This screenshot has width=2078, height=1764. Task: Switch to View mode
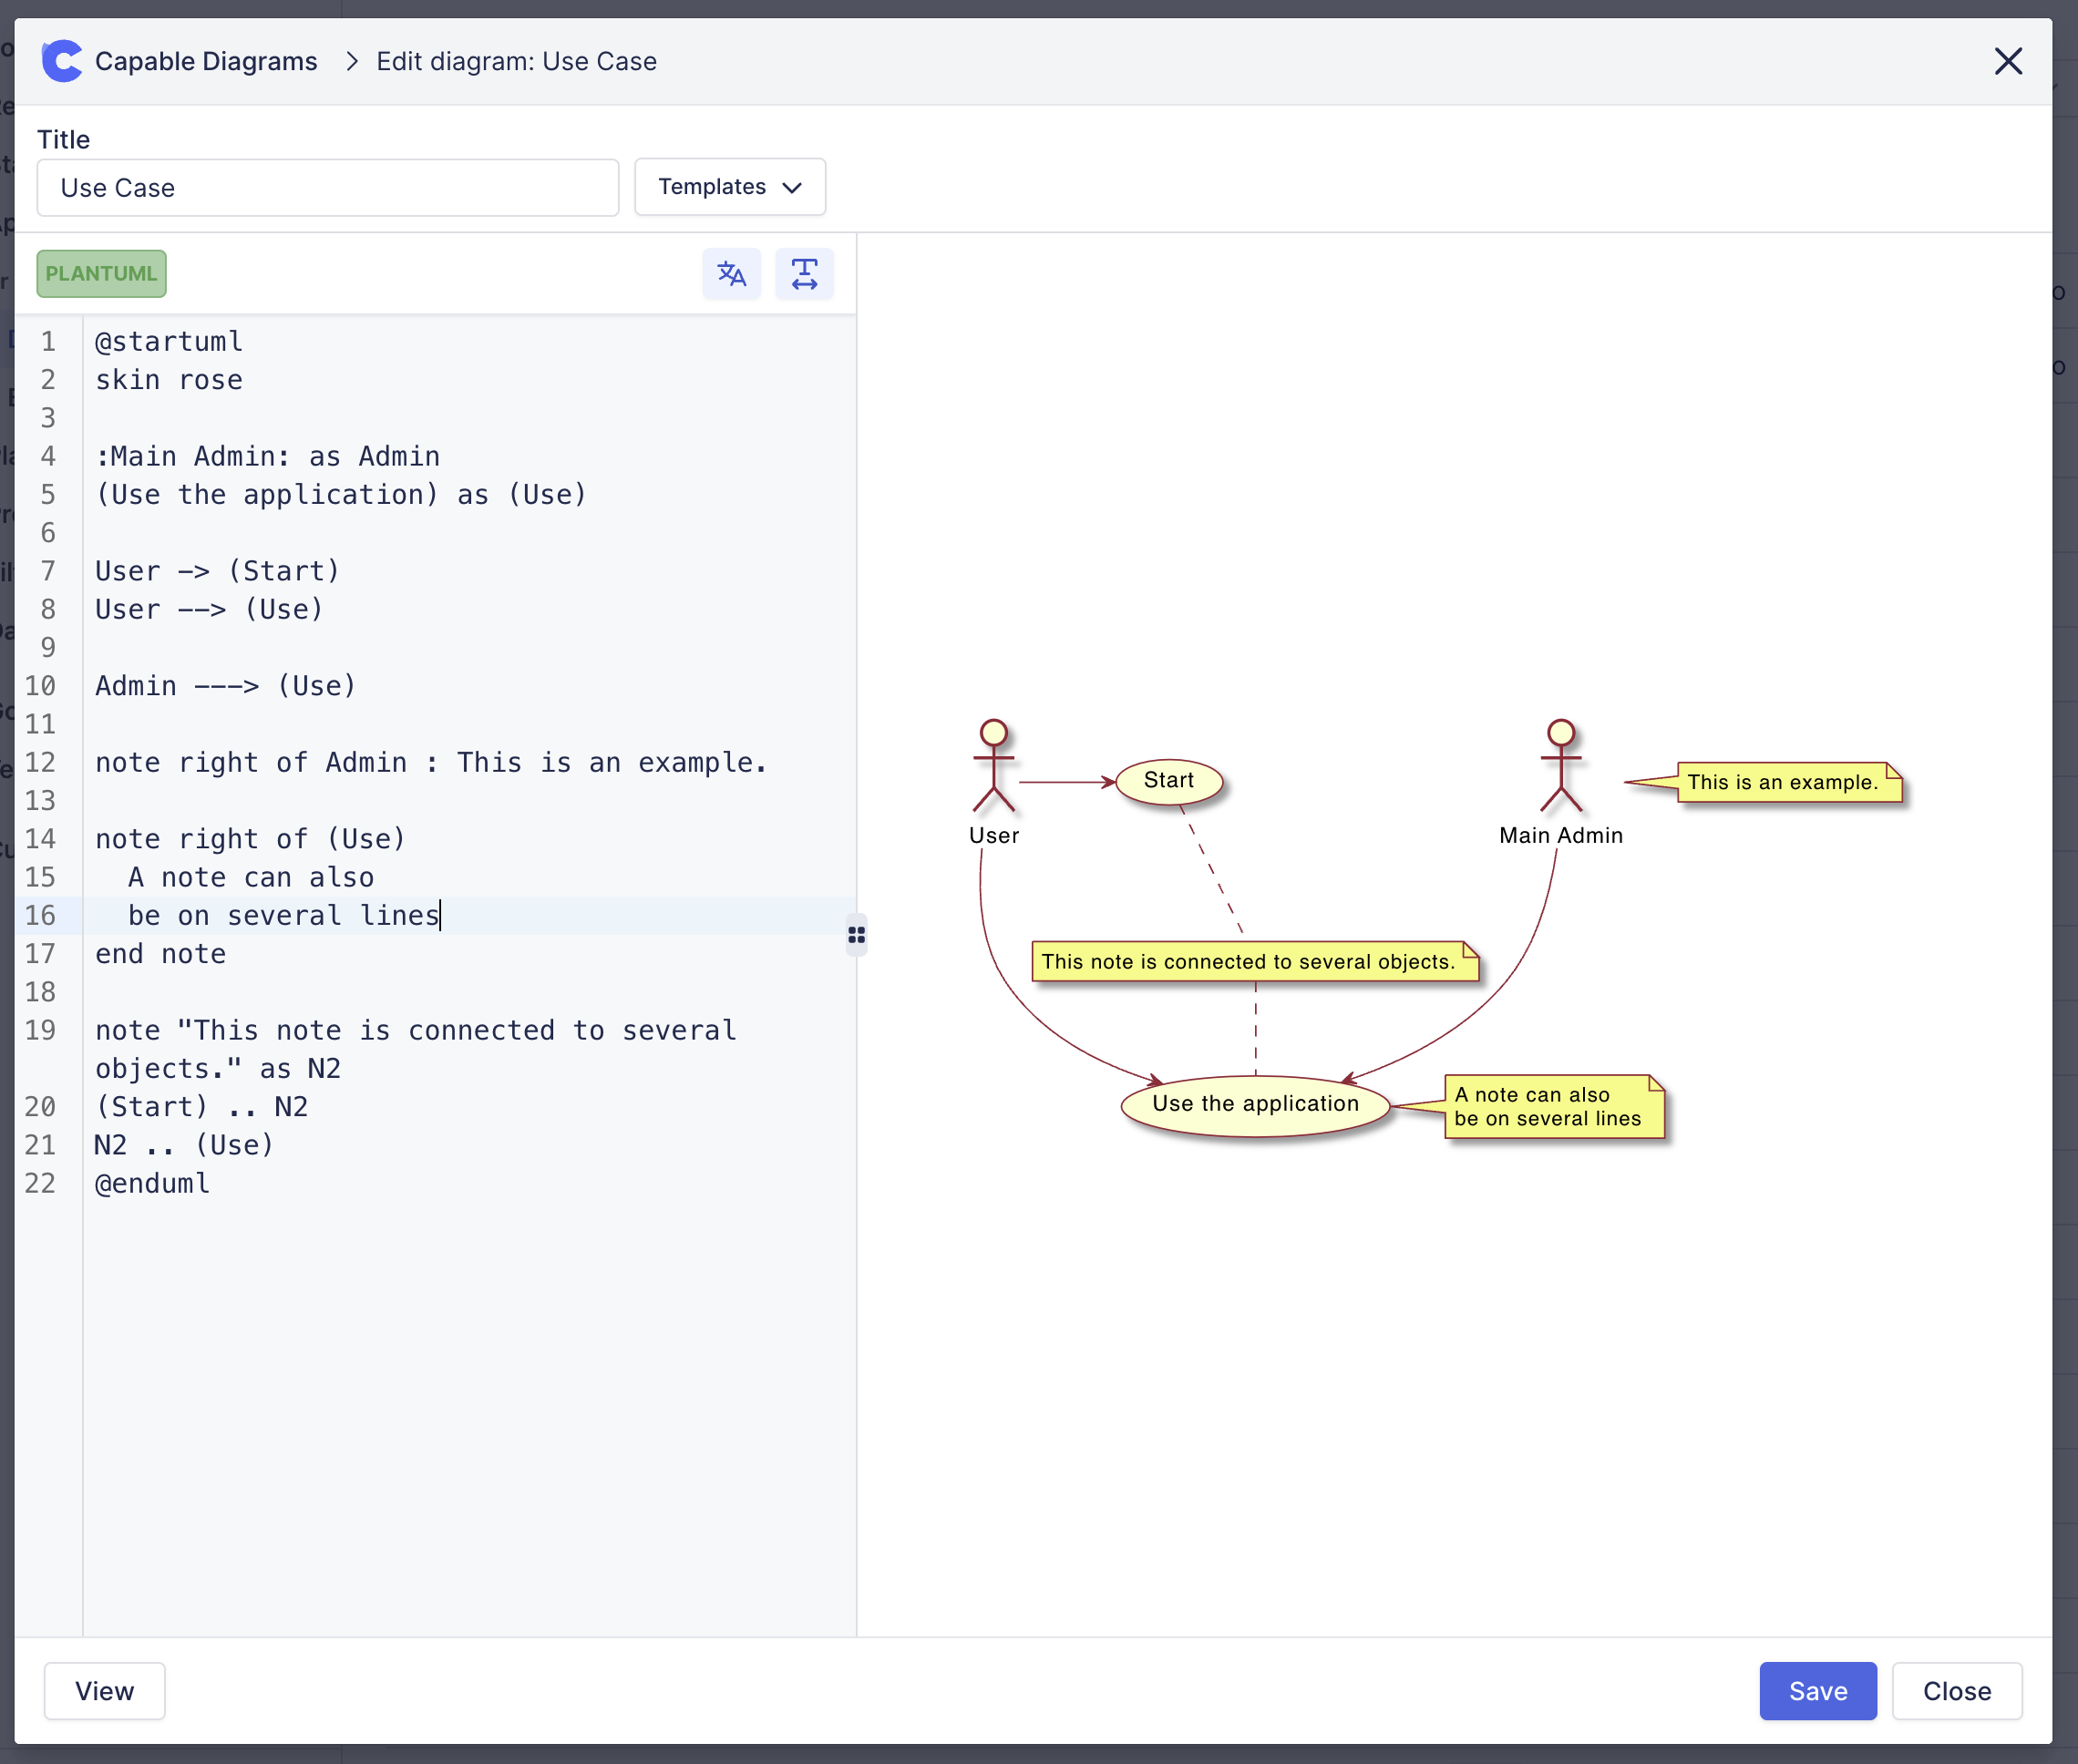point(104,1691)
